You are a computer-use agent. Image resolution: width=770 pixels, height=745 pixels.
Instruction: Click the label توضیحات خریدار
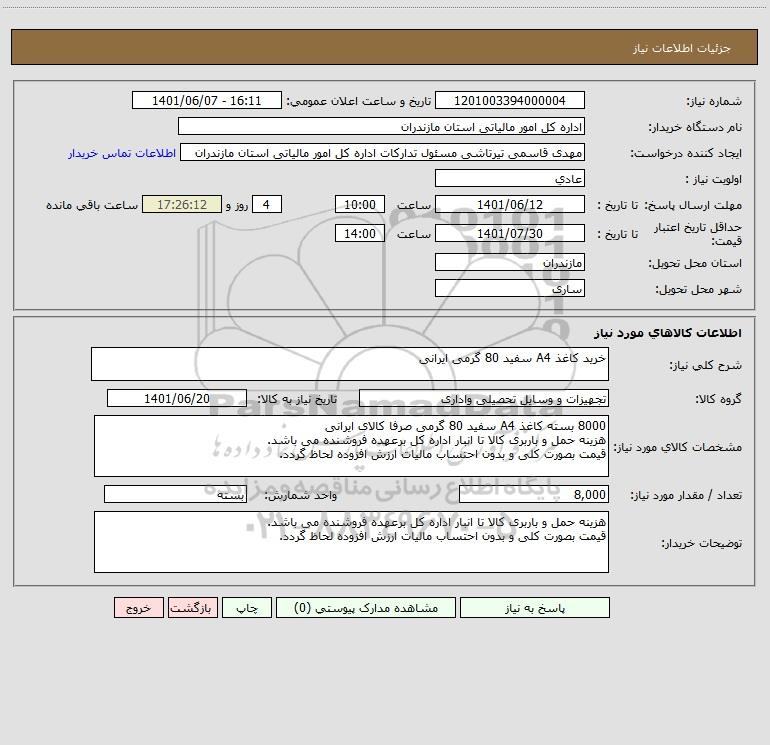[x=701, y=544]
